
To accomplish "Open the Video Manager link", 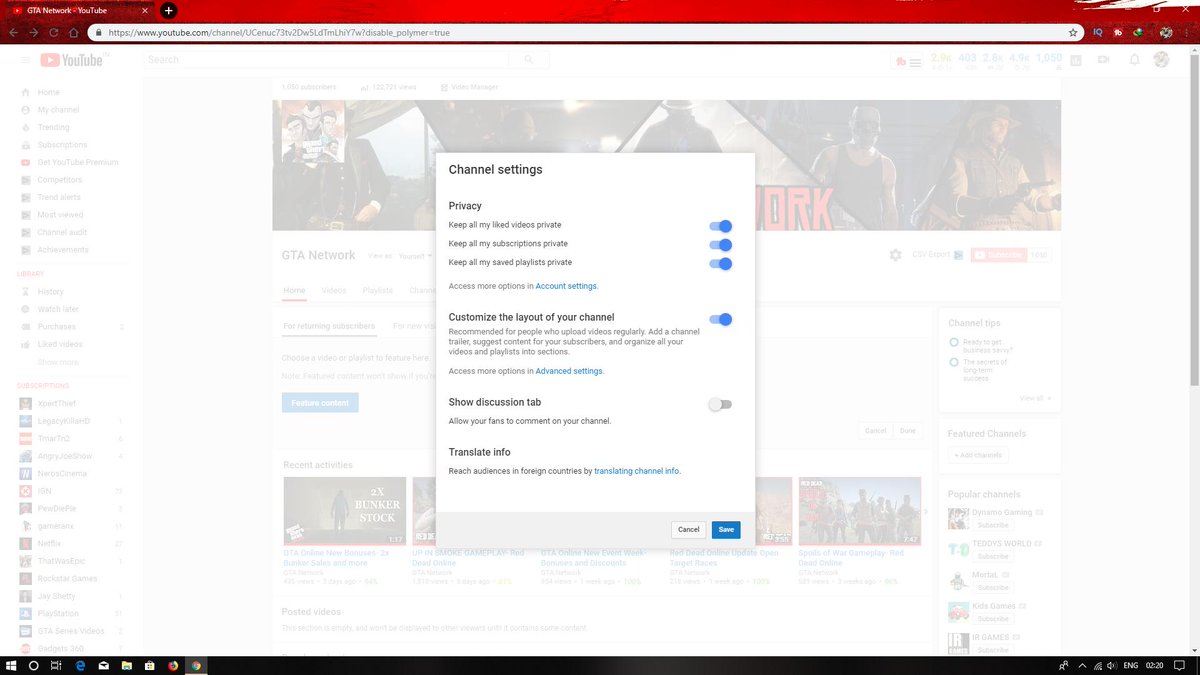I will coord(468,87).
